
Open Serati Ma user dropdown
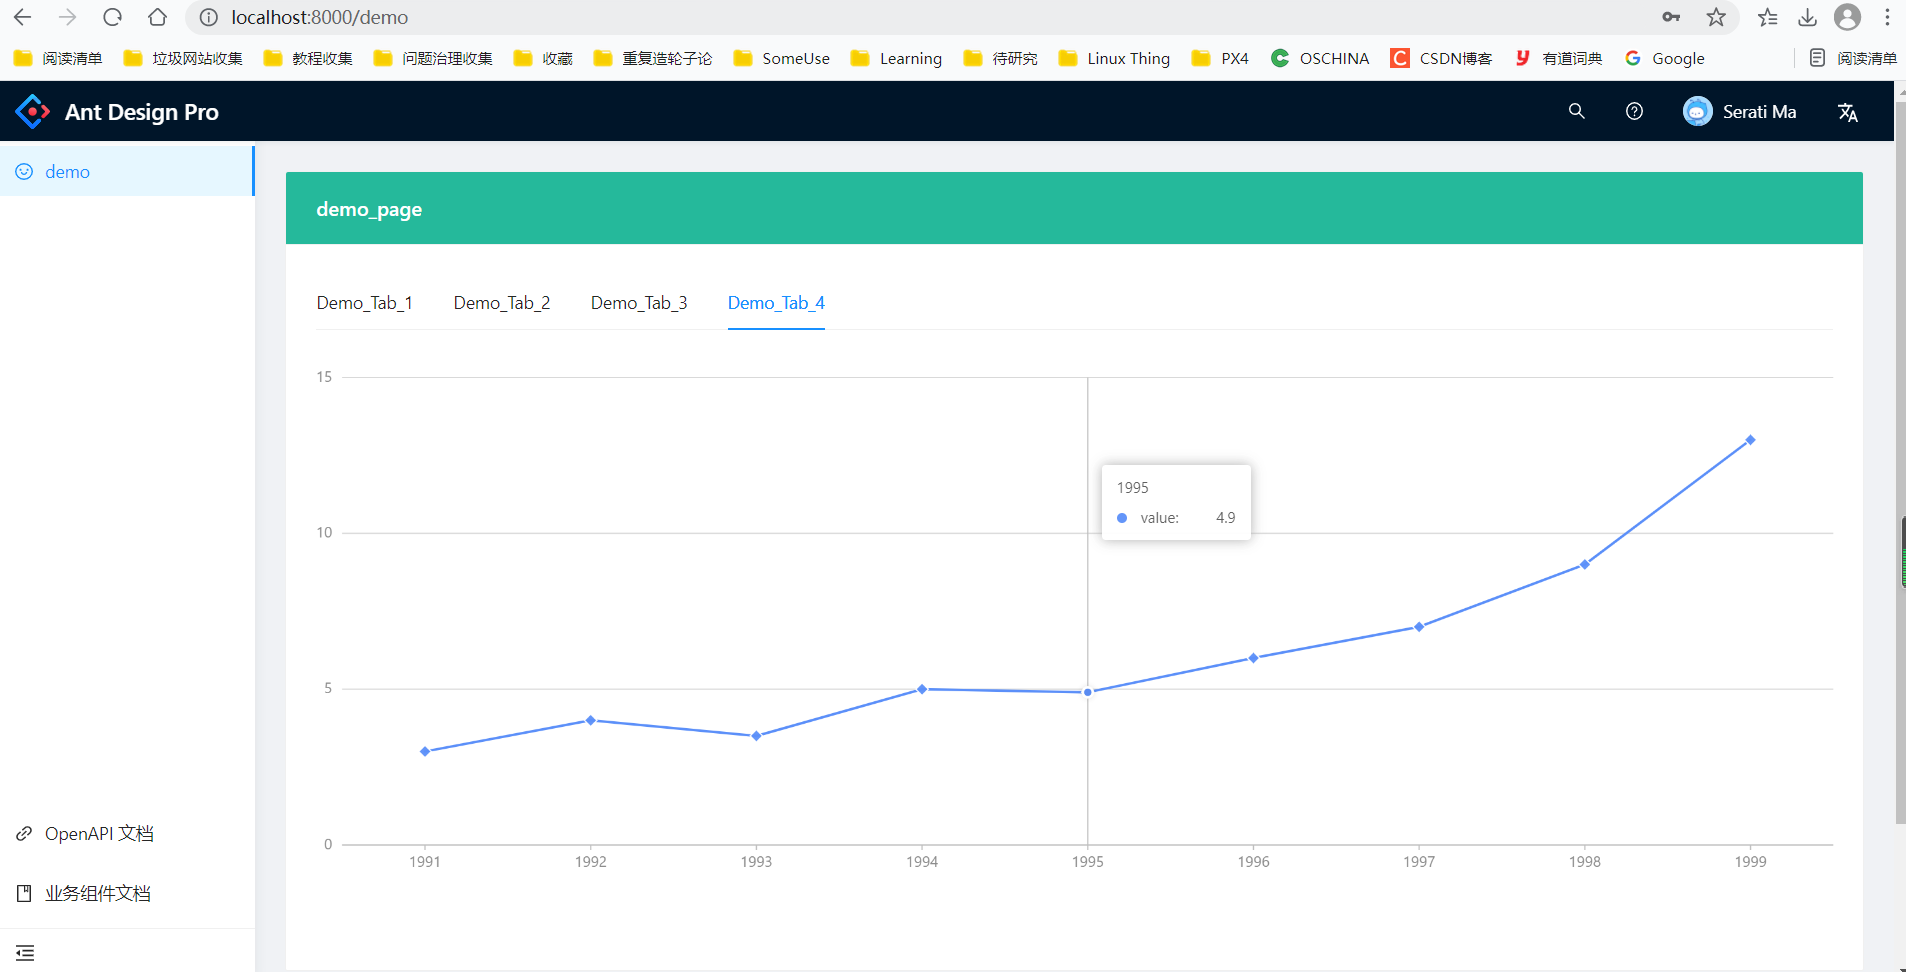click(x=1740, y=111)
